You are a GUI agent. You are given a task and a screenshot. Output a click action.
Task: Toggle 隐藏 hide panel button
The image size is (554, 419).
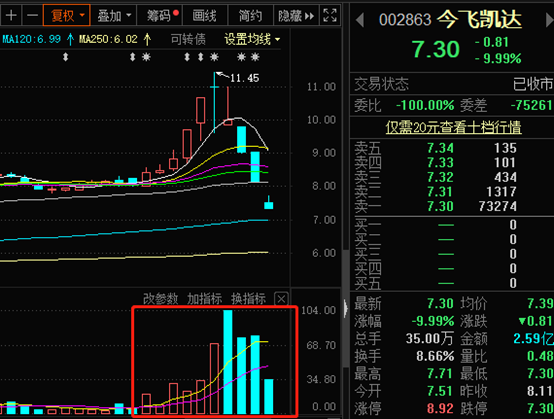click(x=296, y=16)
